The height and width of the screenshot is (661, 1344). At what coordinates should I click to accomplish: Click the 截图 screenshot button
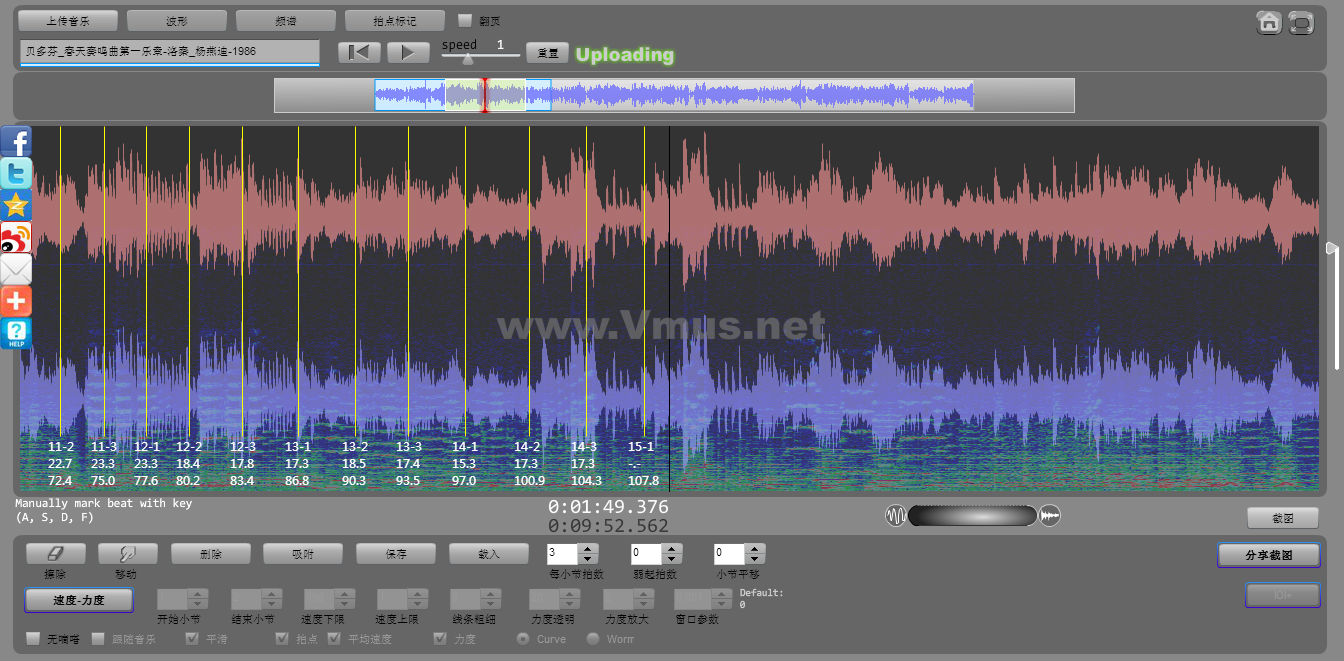click(x=1282, y=518)
